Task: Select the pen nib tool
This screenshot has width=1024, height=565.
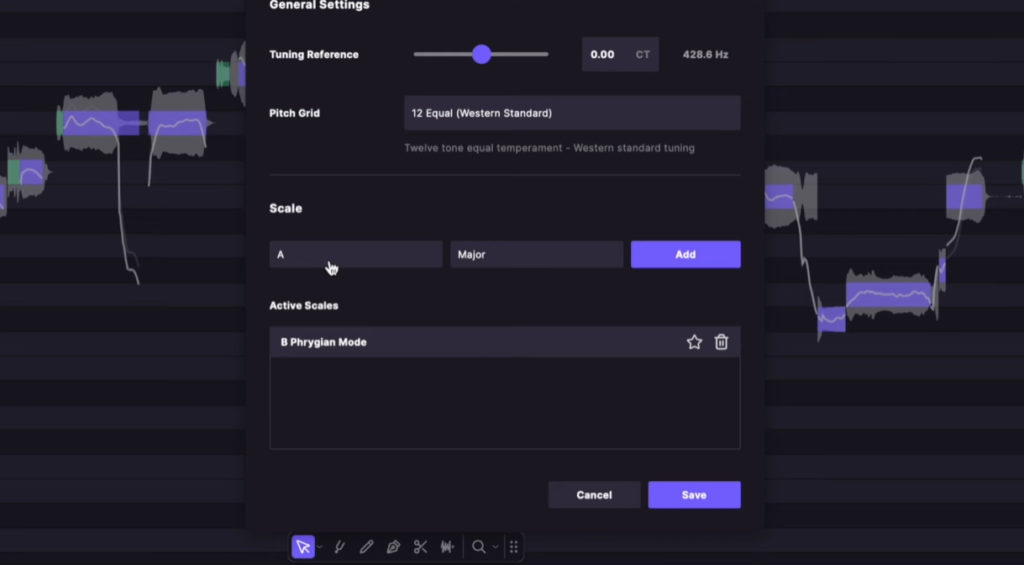Action: click(393, 547)
